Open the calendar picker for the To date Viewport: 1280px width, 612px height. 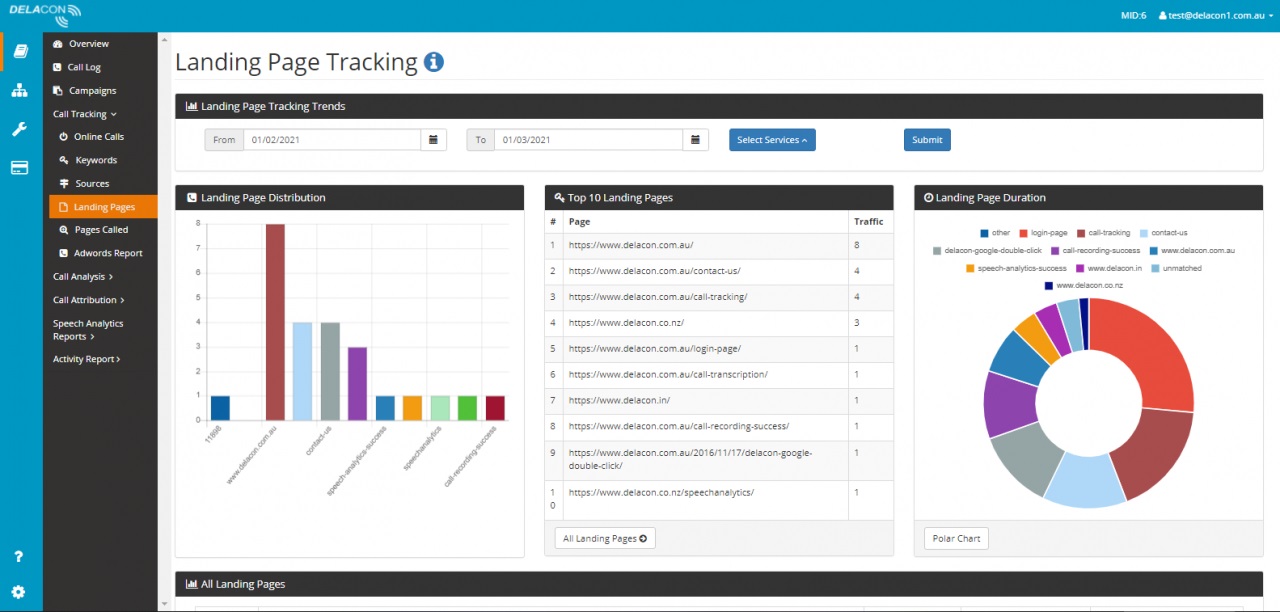697,140
